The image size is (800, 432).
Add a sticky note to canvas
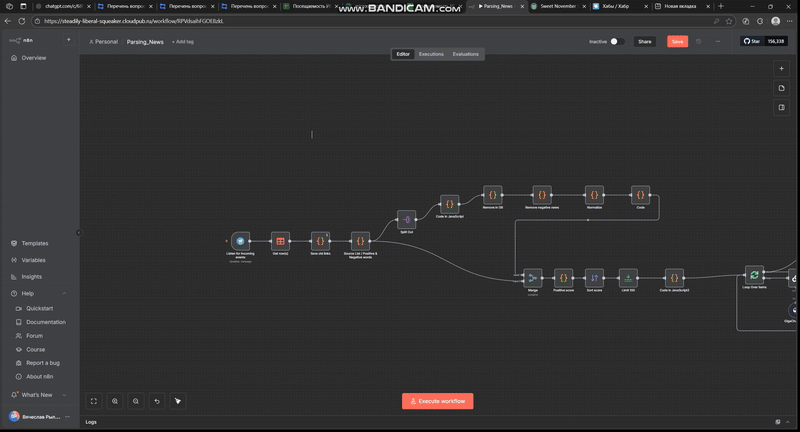781,88
